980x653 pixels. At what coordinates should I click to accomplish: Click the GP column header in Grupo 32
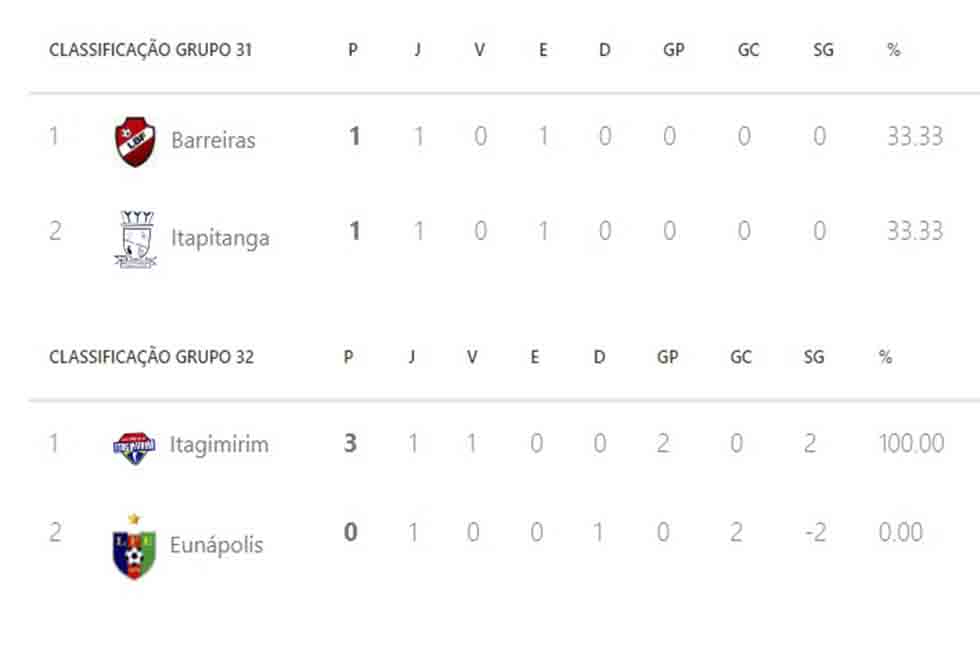pos(668,357)
